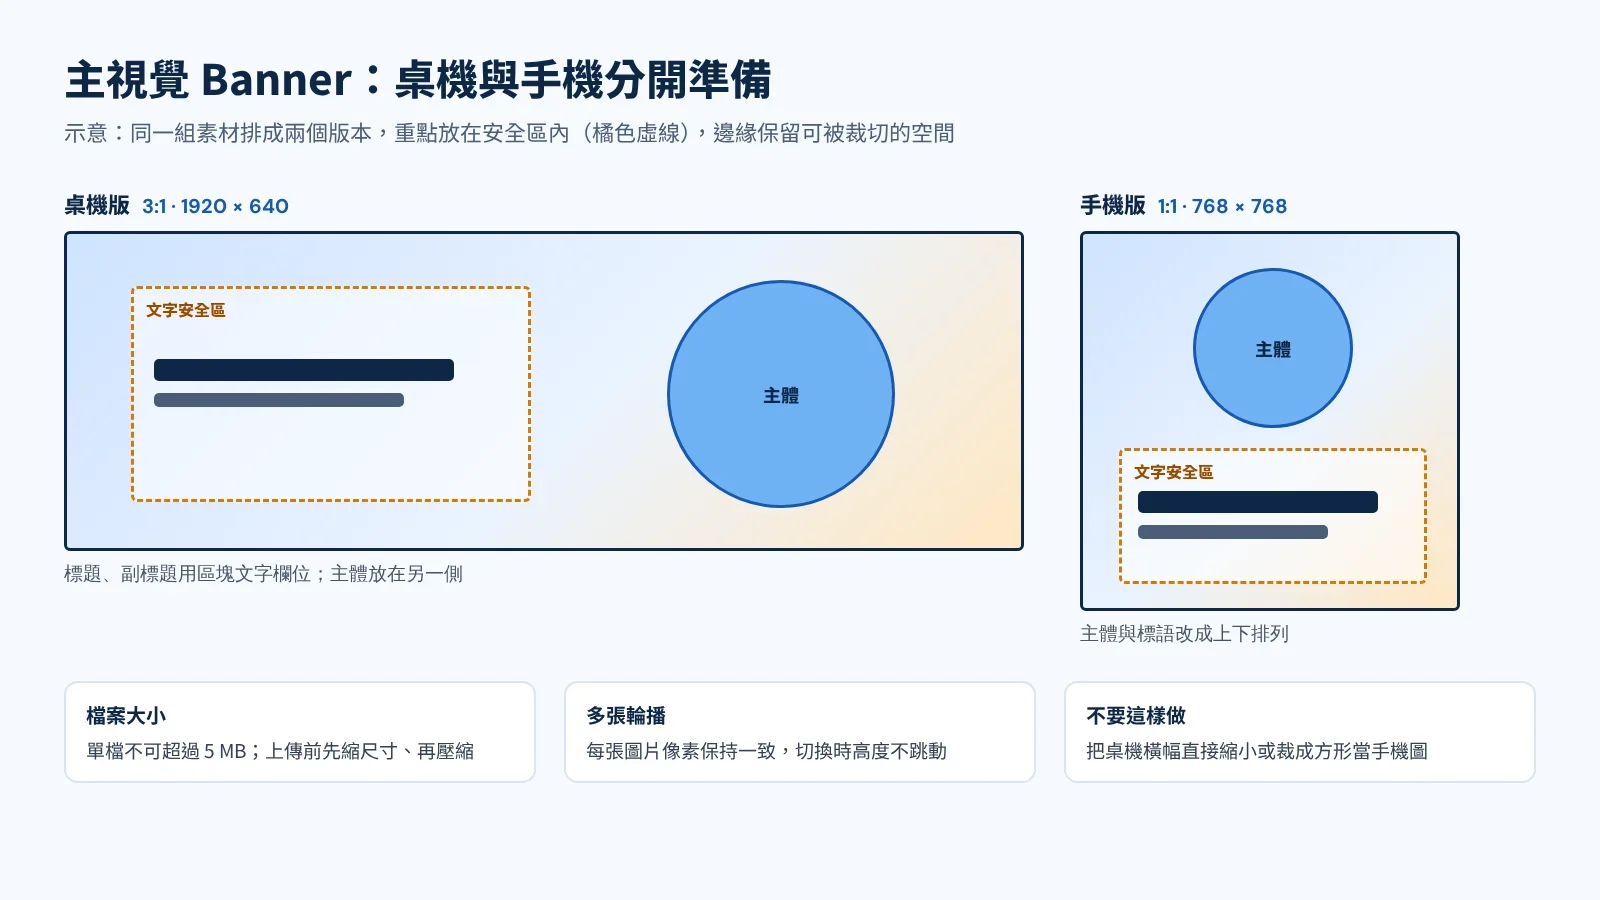Click the 手機版 label
Image resolution: width=1600 pixels, height=900 pixels.
[1113, 206]
